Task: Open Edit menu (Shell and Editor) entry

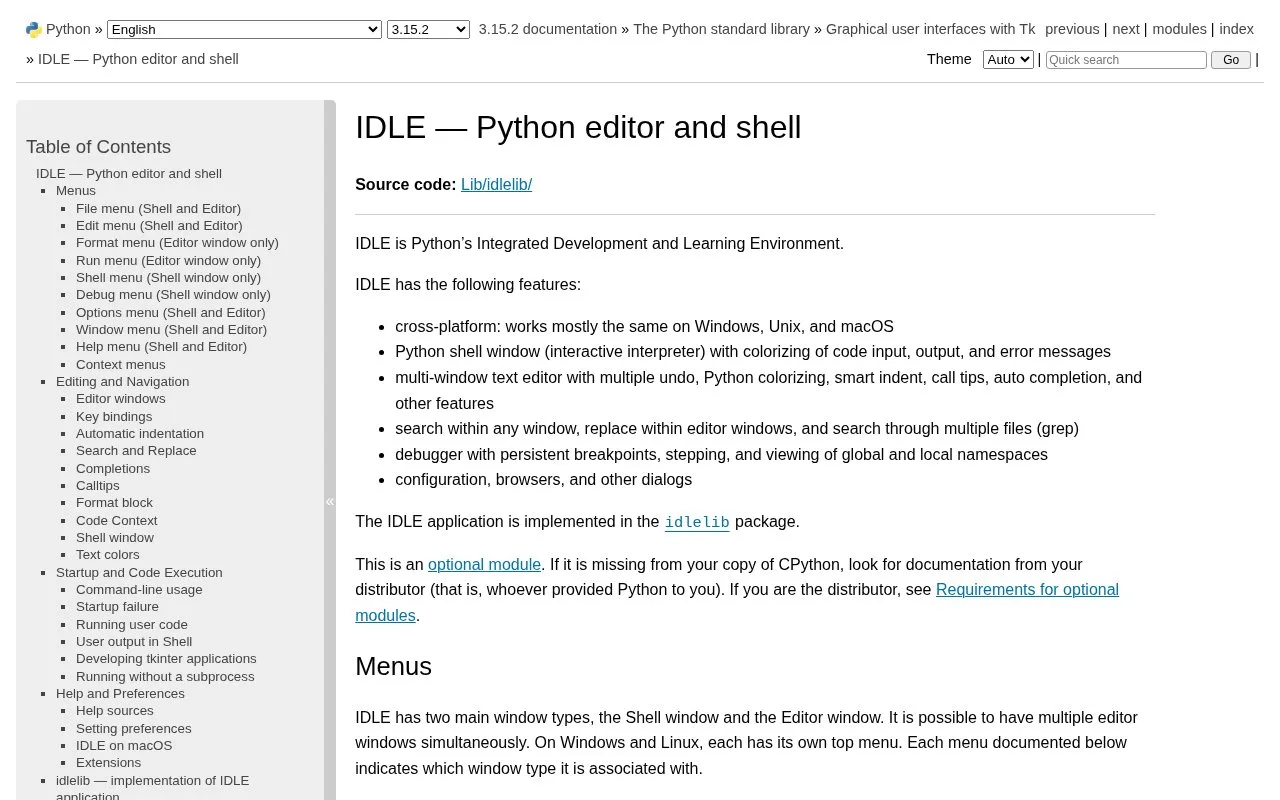Action: click(x=159, y=225)
